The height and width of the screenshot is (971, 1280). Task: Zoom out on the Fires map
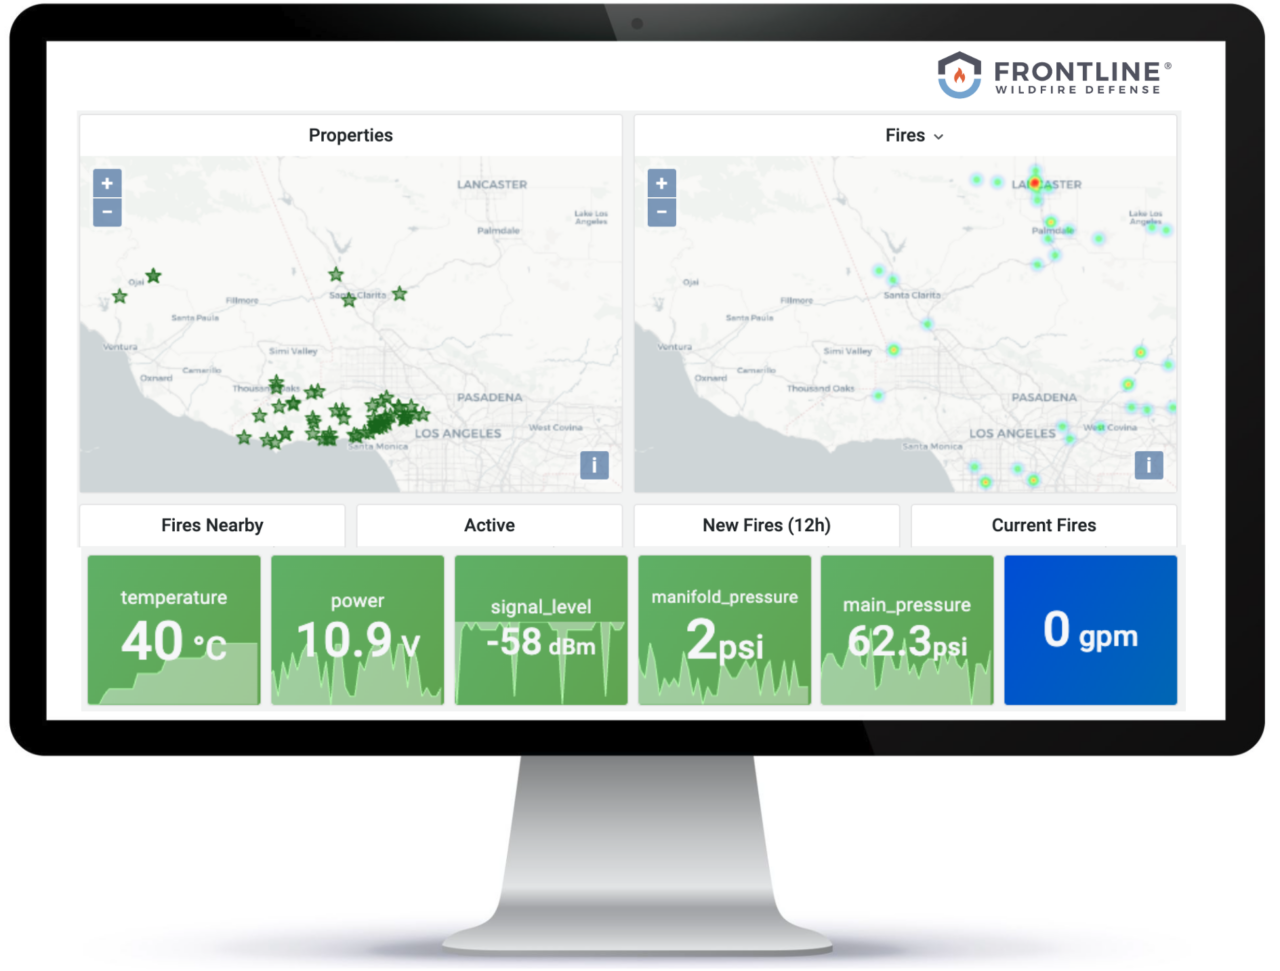661,212
